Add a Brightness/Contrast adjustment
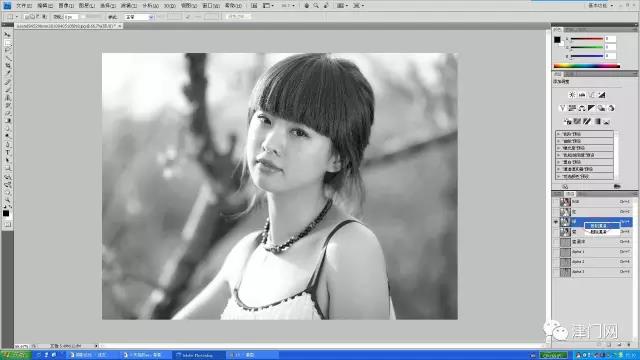Screen dimensions: 640x360 click(x=572, y=95)
